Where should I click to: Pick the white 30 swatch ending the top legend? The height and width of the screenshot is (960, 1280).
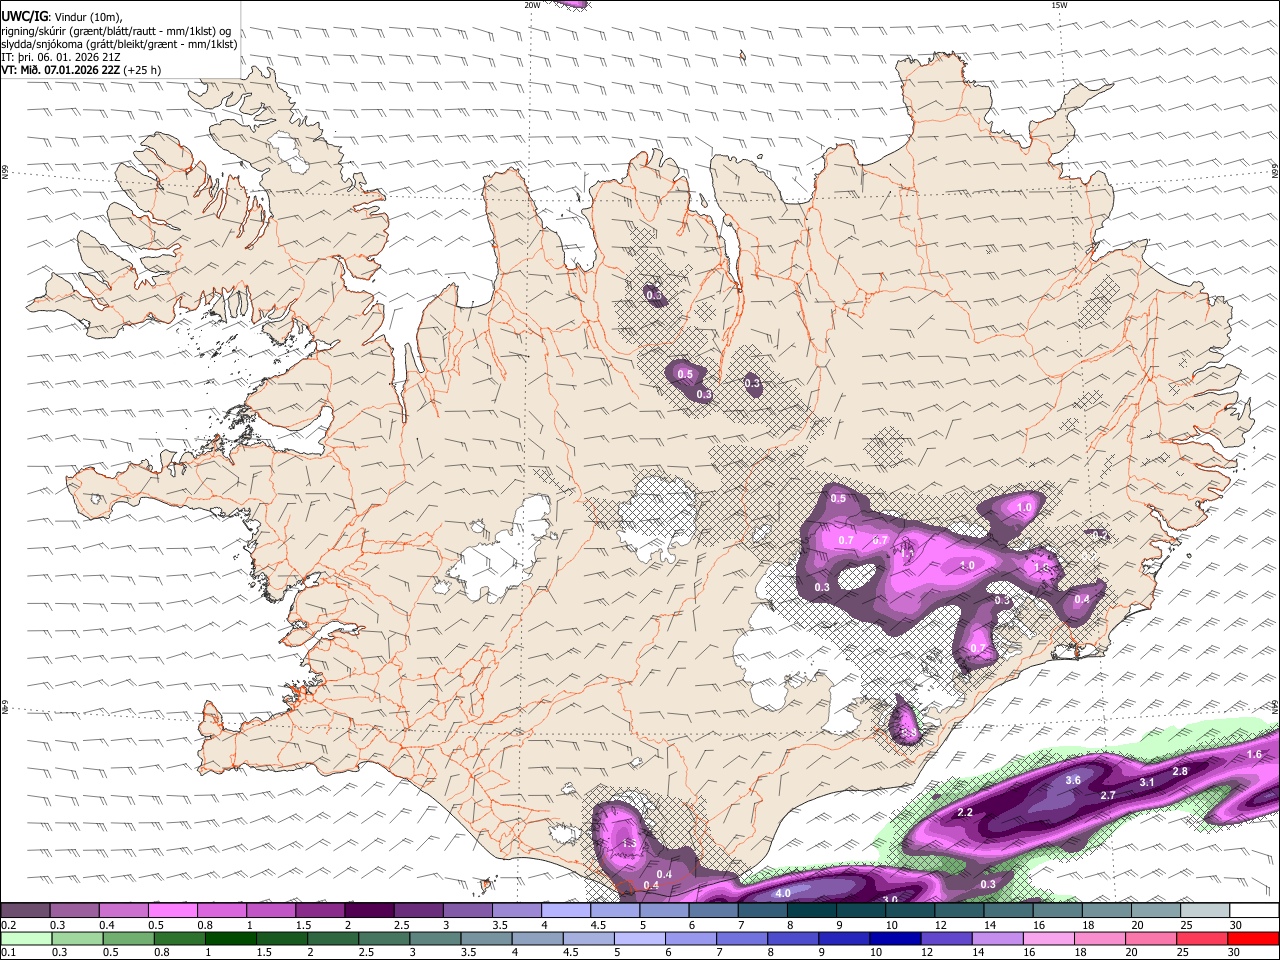1254,911
